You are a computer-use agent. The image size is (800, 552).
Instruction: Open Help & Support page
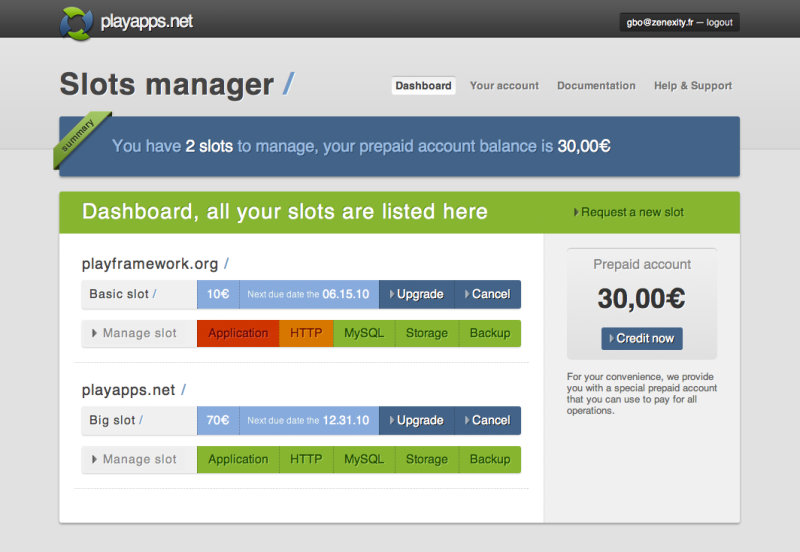(x=692, y=86)
